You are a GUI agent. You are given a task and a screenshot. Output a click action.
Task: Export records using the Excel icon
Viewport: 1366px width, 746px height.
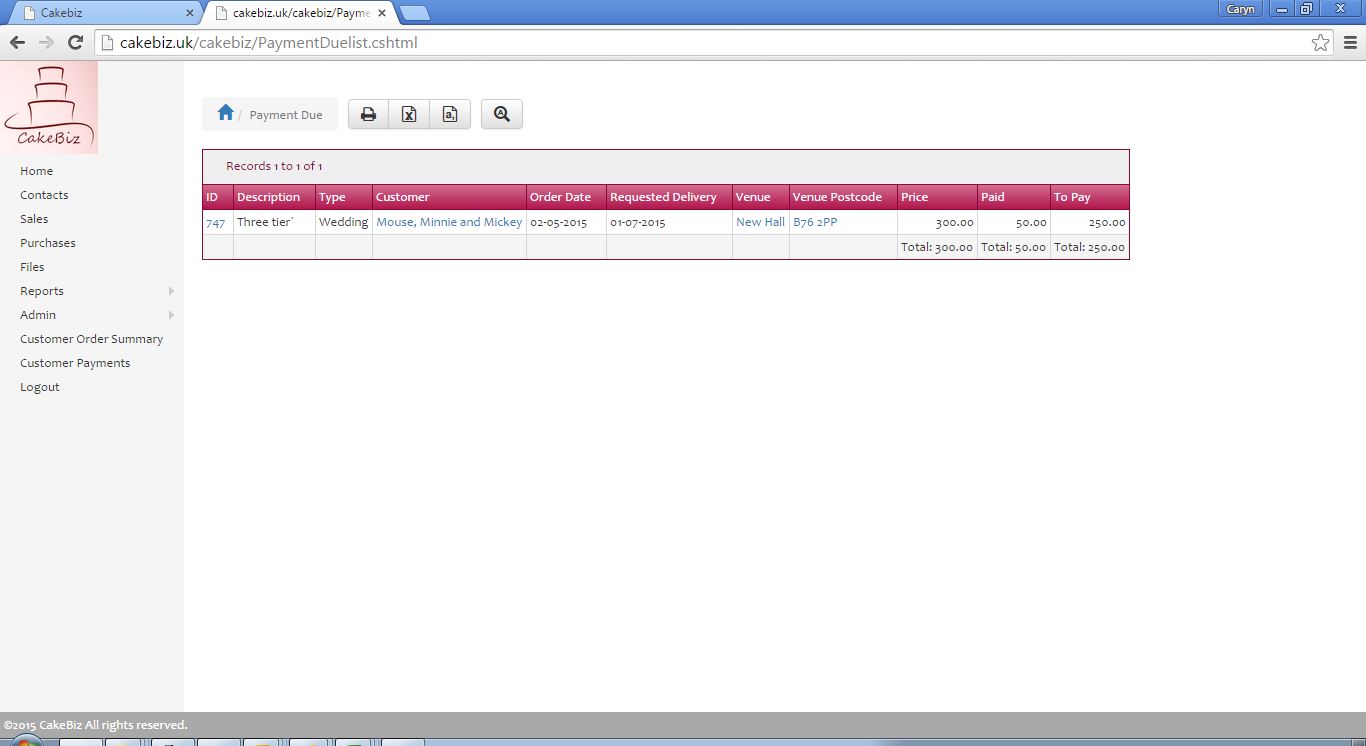coord(409,113)
